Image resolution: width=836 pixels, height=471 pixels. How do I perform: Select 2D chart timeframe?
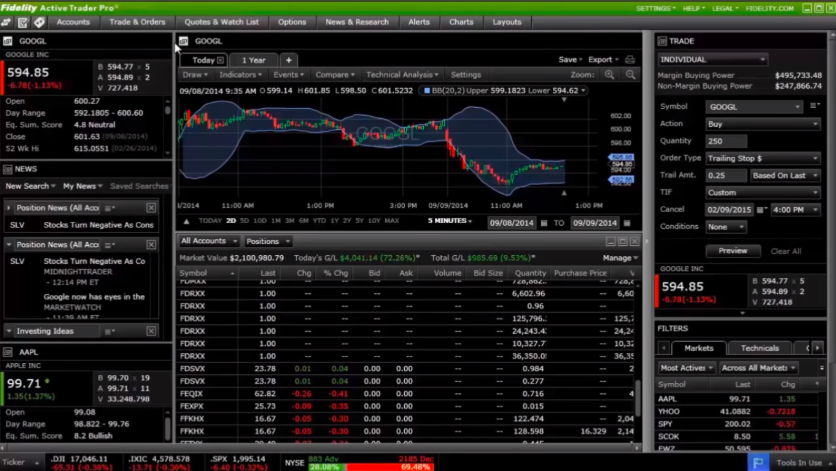tap(231, 221)
